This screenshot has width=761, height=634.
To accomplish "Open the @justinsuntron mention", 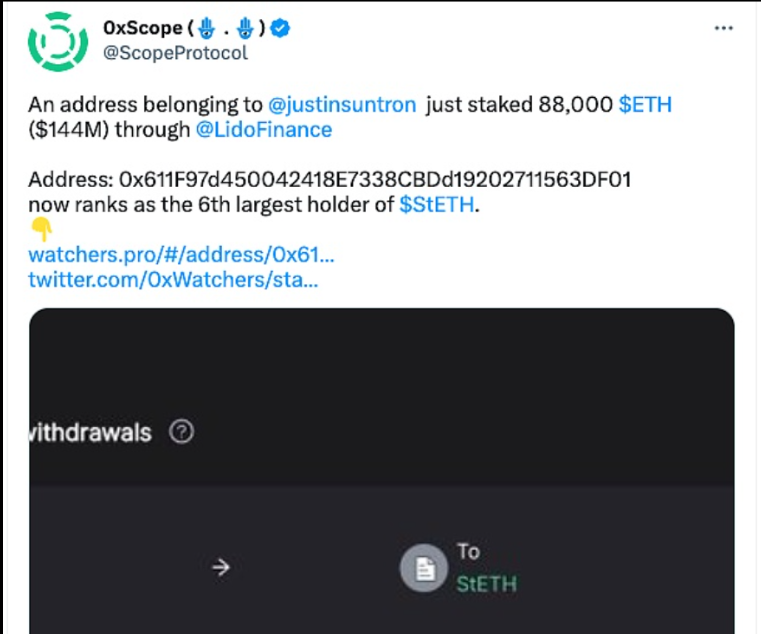I will pyautogui.click(x=341, y=105).
